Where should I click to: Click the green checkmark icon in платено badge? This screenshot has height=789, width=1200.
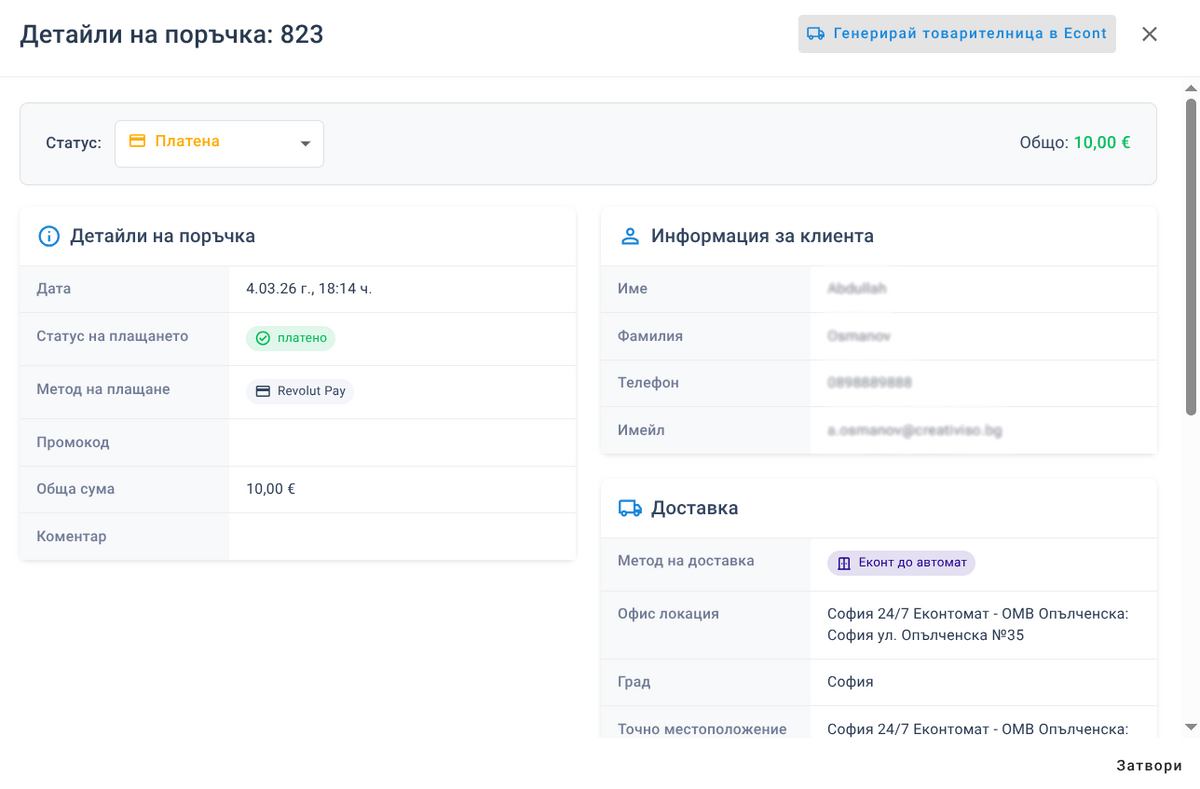point(263,339)
